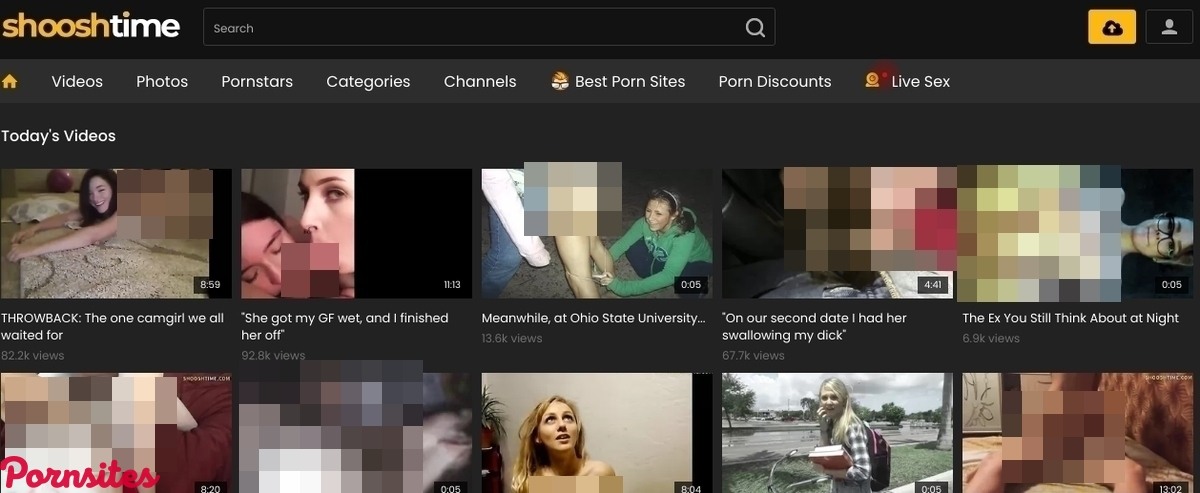Click the yellow upload cloud button
Image resolution: width=1200 pixels, height=493 pixels.
[x=1112, y=27]
